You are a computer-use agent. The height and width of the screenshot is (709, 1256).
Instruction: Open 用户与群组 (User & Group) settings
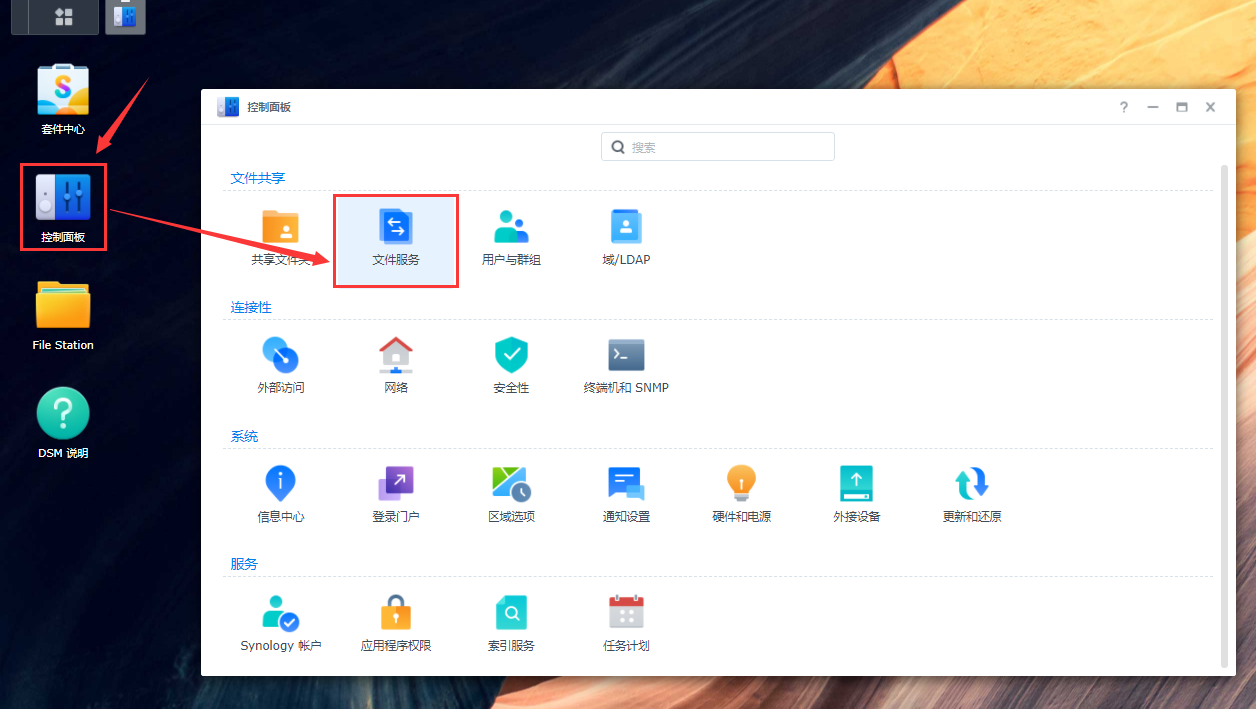(511, 235)
